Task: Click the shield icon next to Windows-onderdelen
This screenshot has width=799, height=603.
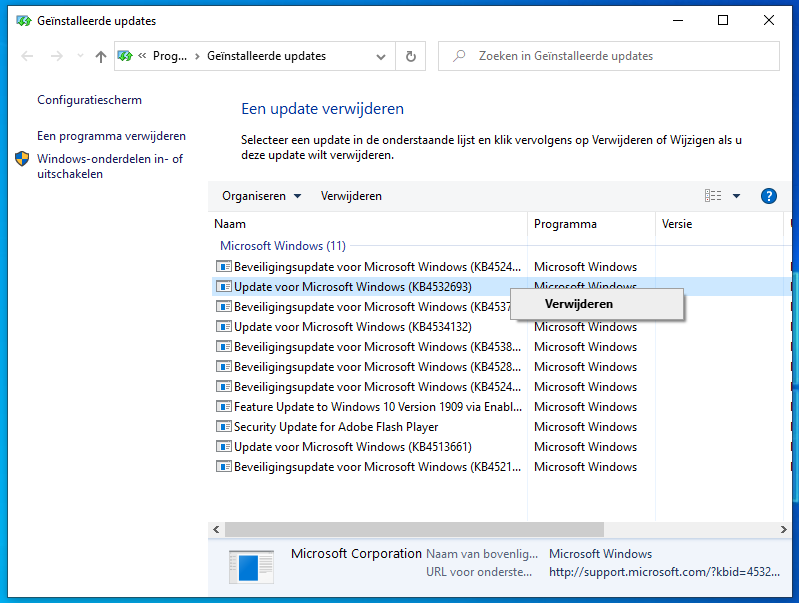Action: (22, 159)
